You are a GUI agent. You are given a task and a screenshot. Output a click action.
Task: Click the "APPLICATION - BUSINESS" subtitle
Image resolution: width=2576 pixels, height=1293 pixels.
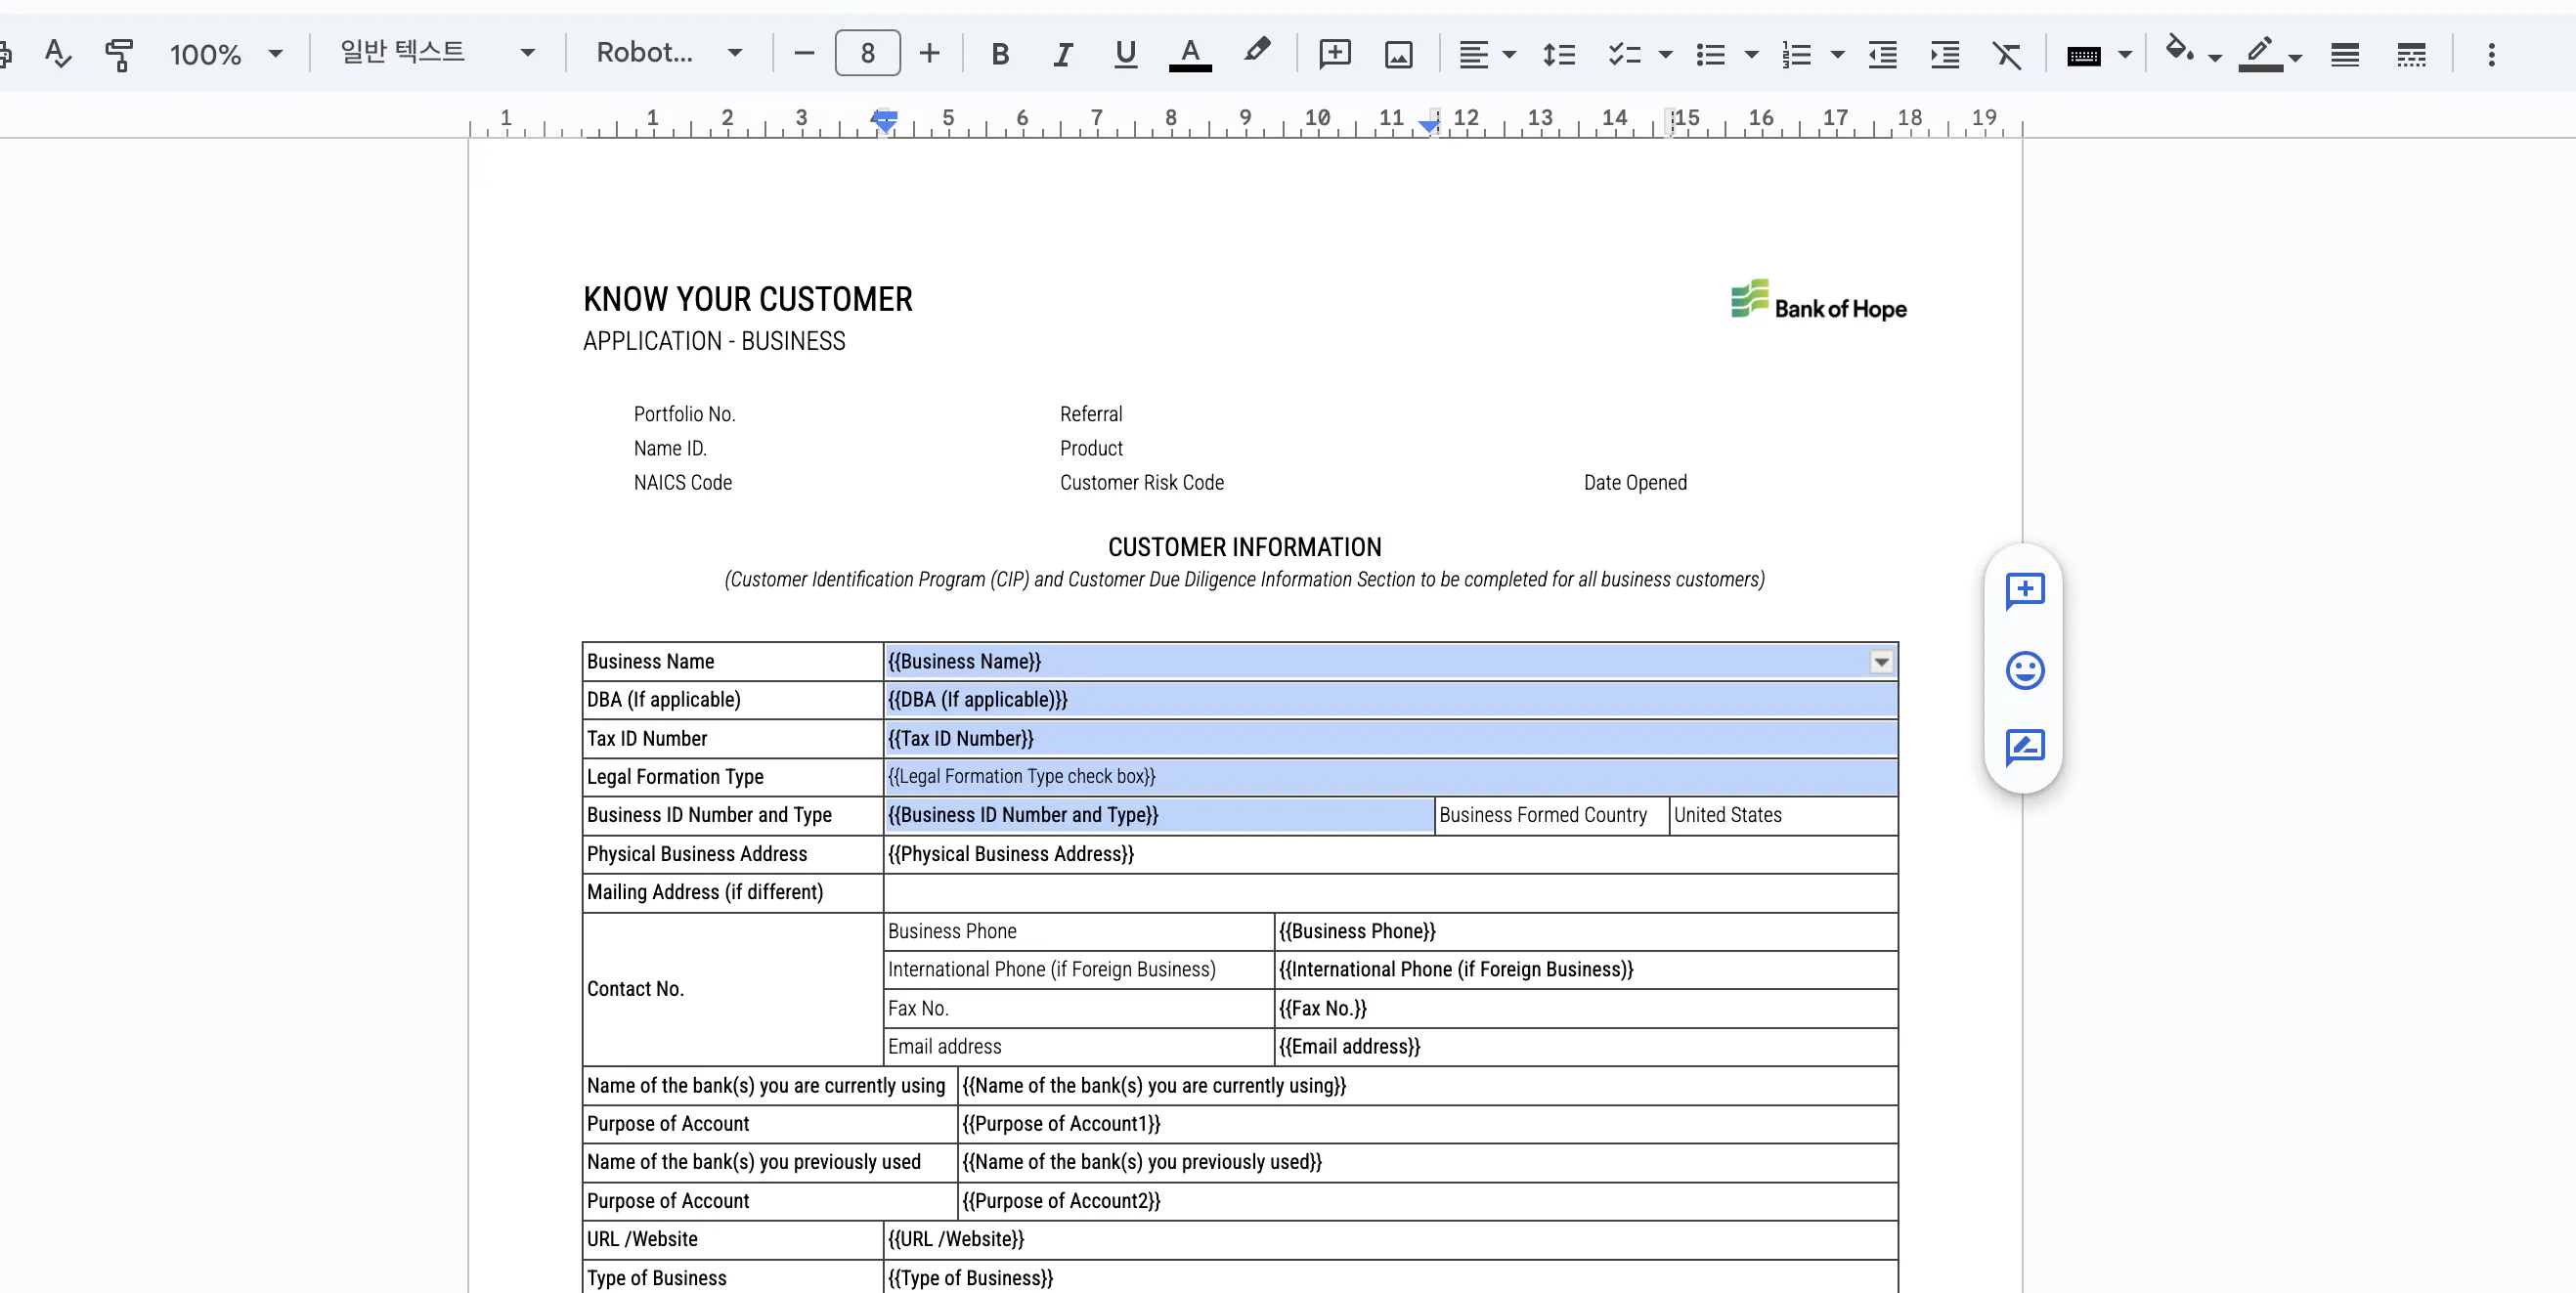click(714, 341)
